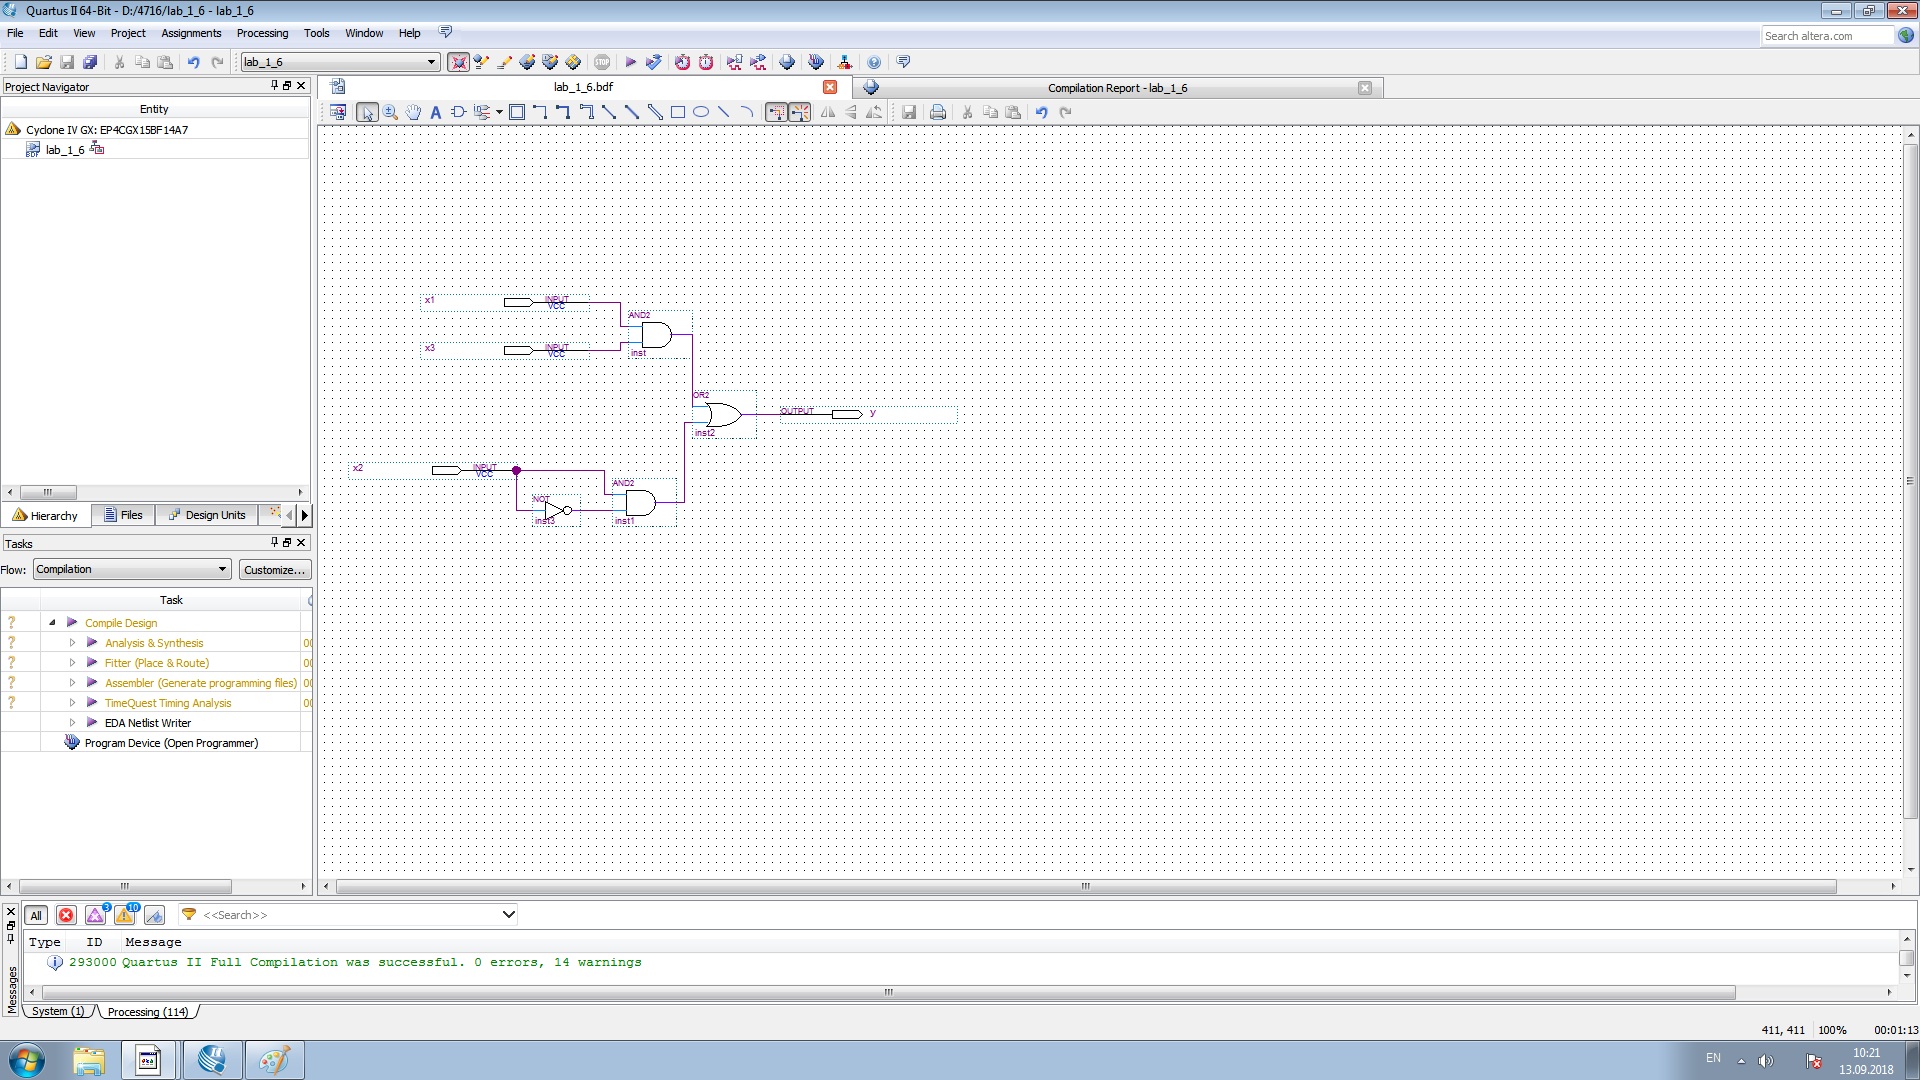Select the Symbol Tool gate icon
The width and height of the screenshot is (1920, 1080).
tap(458, 112)
